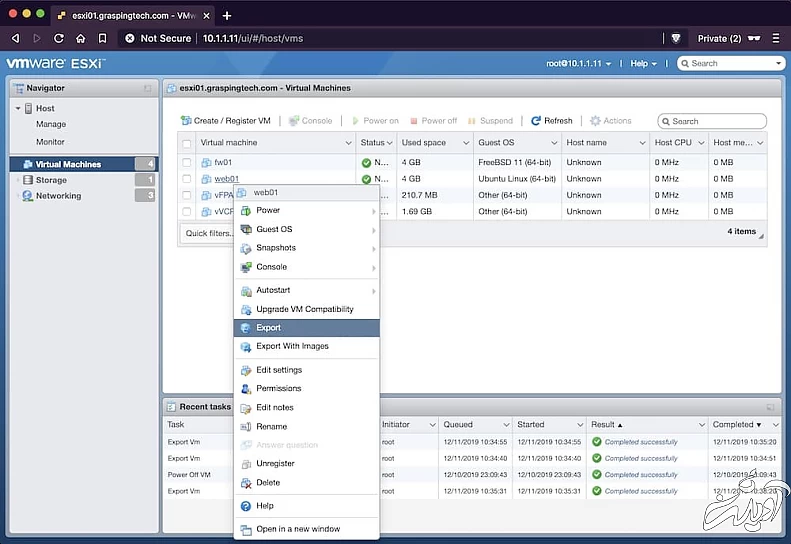
Task: Open the fw01 virtual machine link
Action: tap(222, 163)
